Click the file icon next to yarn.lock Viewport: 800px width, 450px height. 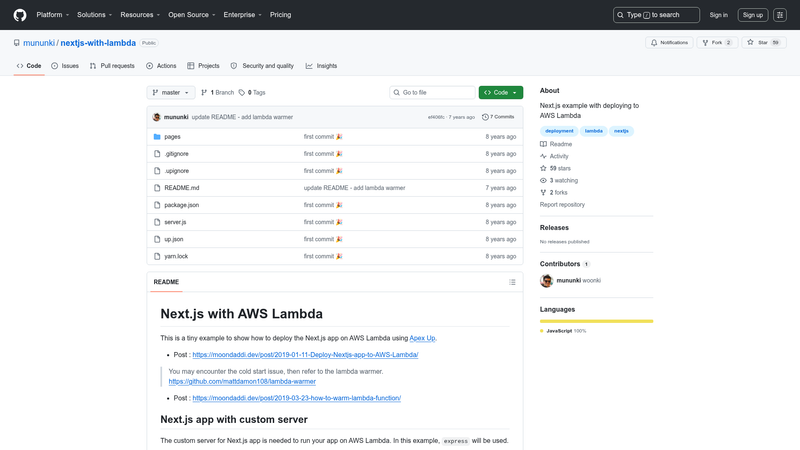(x=157, y=256)
